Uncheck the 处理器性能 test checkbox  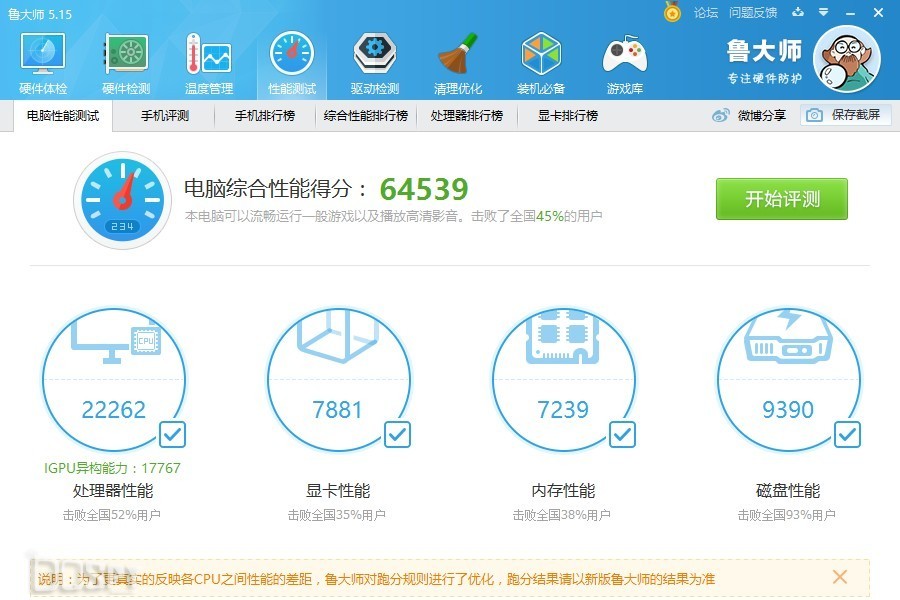172,434
